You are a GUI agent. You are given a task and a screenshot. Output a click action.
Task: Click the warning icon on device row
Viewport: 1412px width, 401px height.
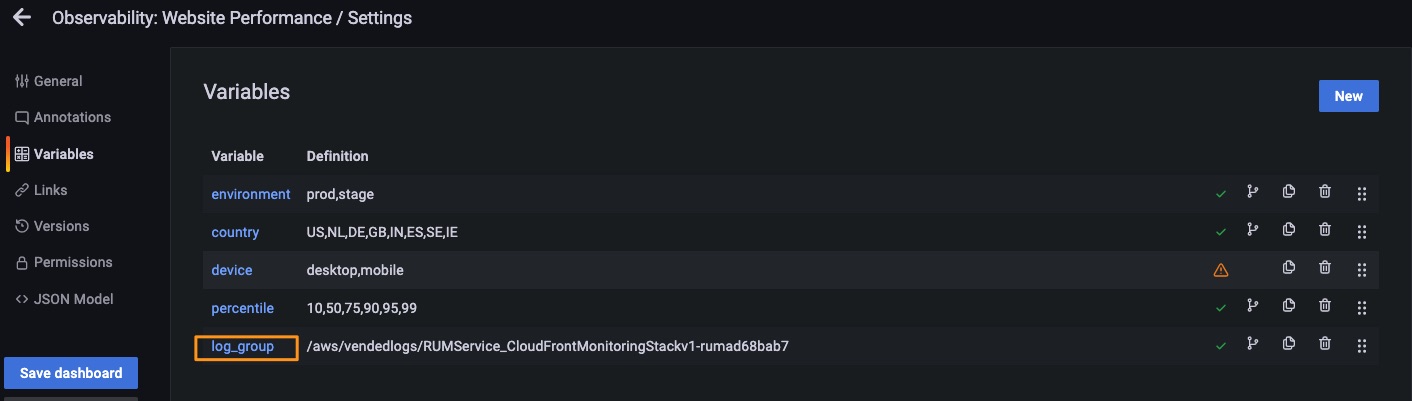coord(1220,270)
